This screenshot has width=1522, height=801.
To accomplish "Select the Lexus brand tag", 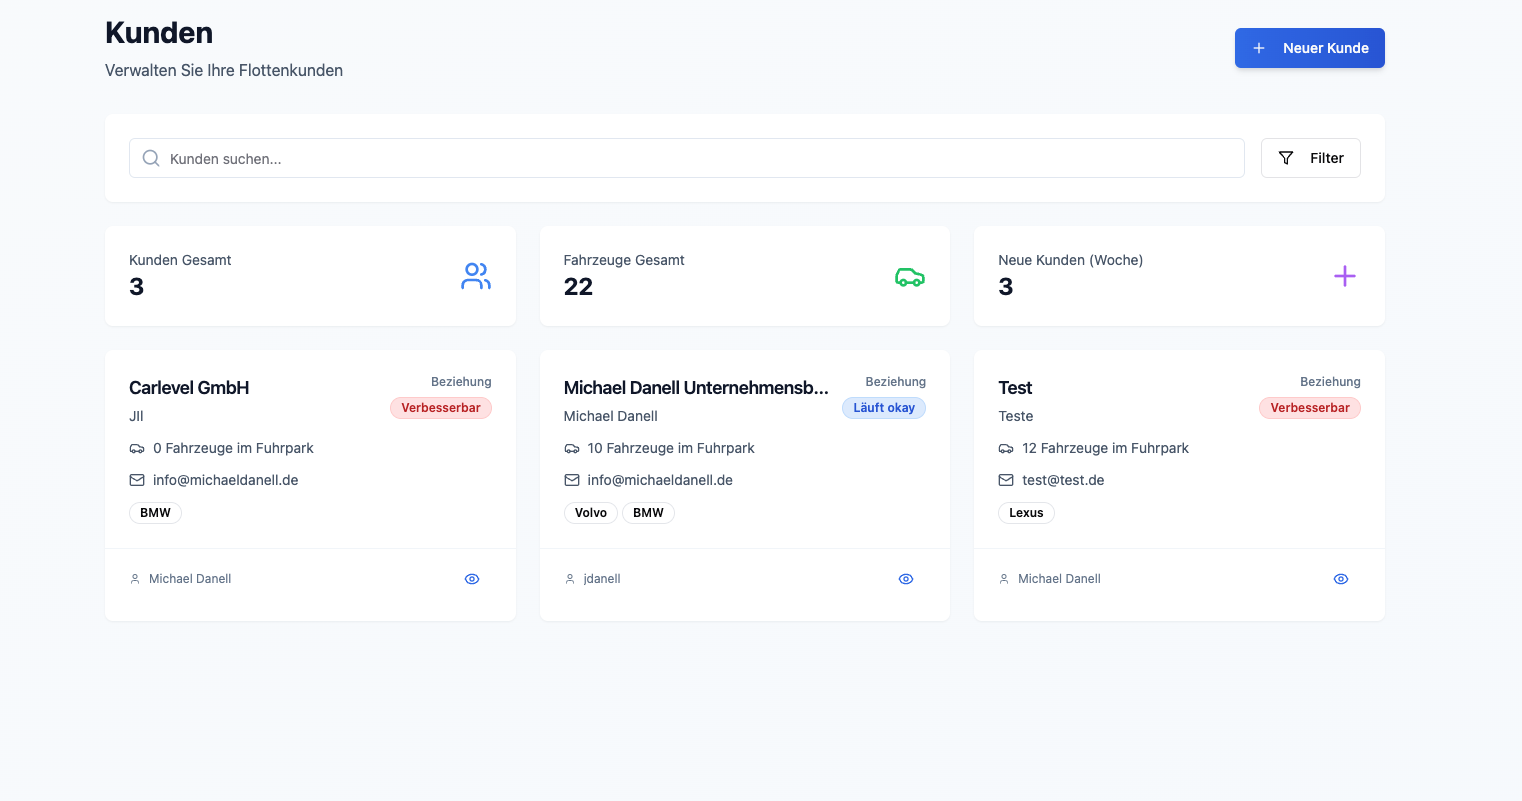I will coord(1026,513).
